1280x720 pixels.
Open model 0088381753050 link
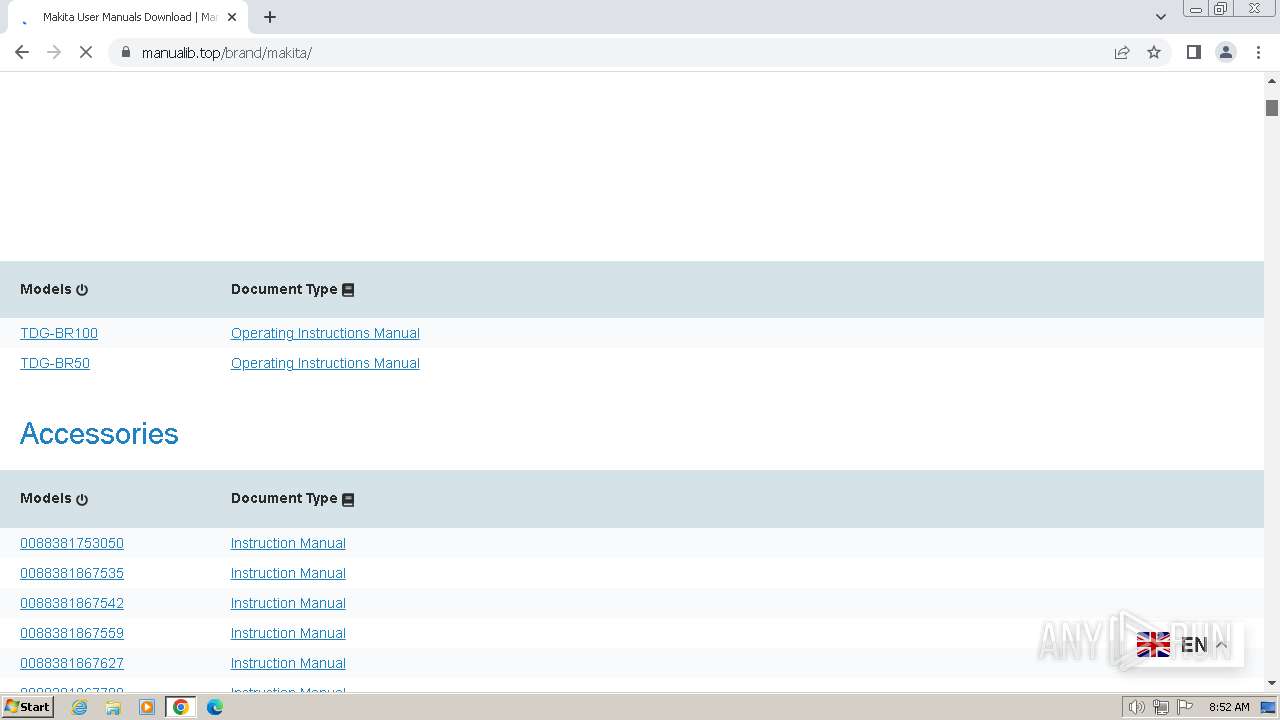pos(72,543)
